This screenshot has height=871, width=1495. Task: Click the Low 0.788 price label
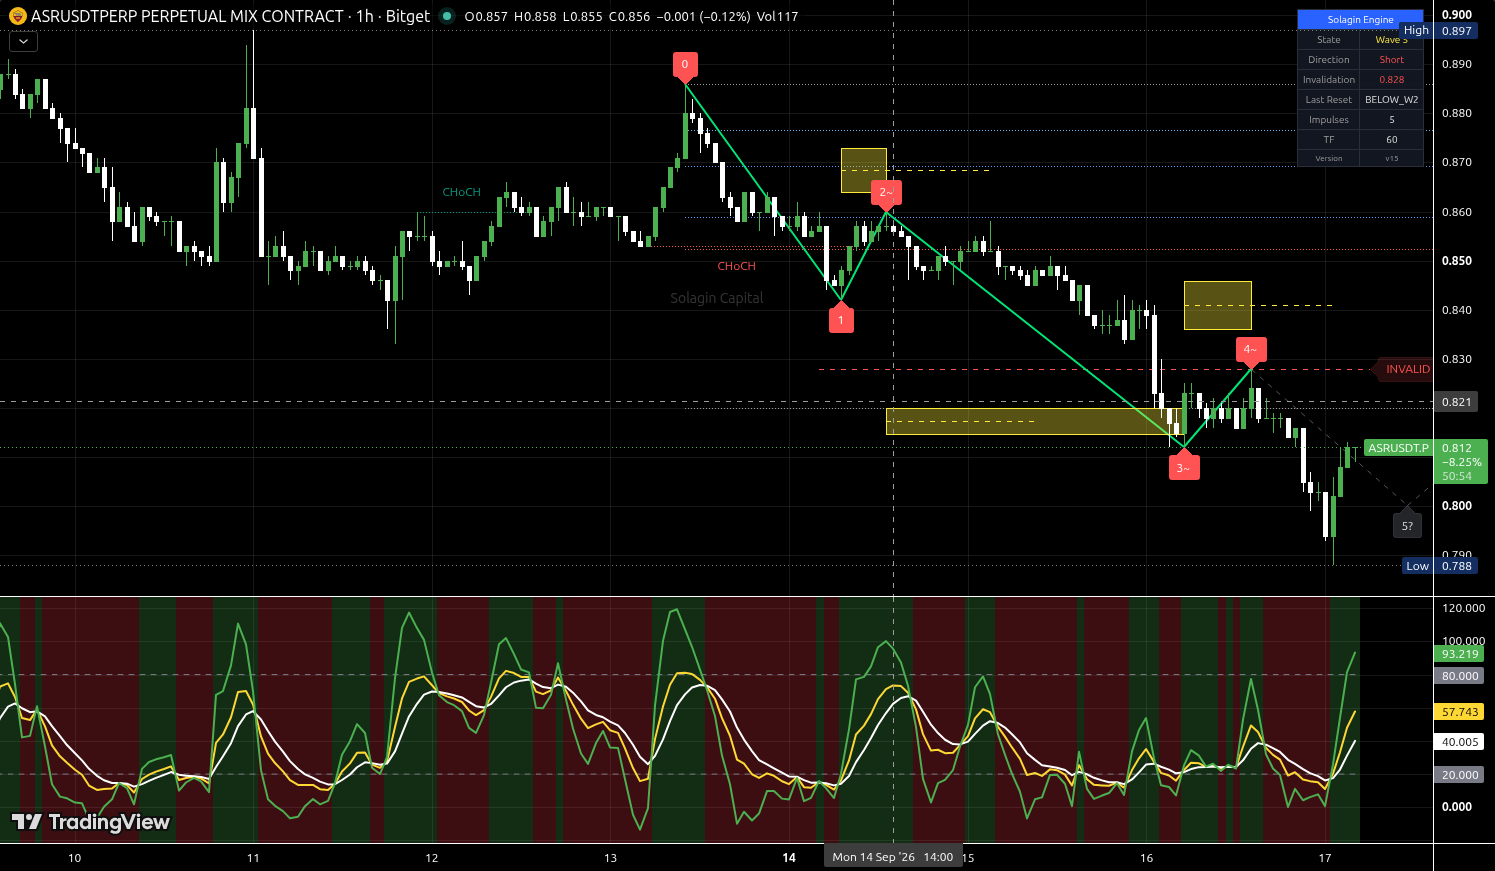(1440, 566)
